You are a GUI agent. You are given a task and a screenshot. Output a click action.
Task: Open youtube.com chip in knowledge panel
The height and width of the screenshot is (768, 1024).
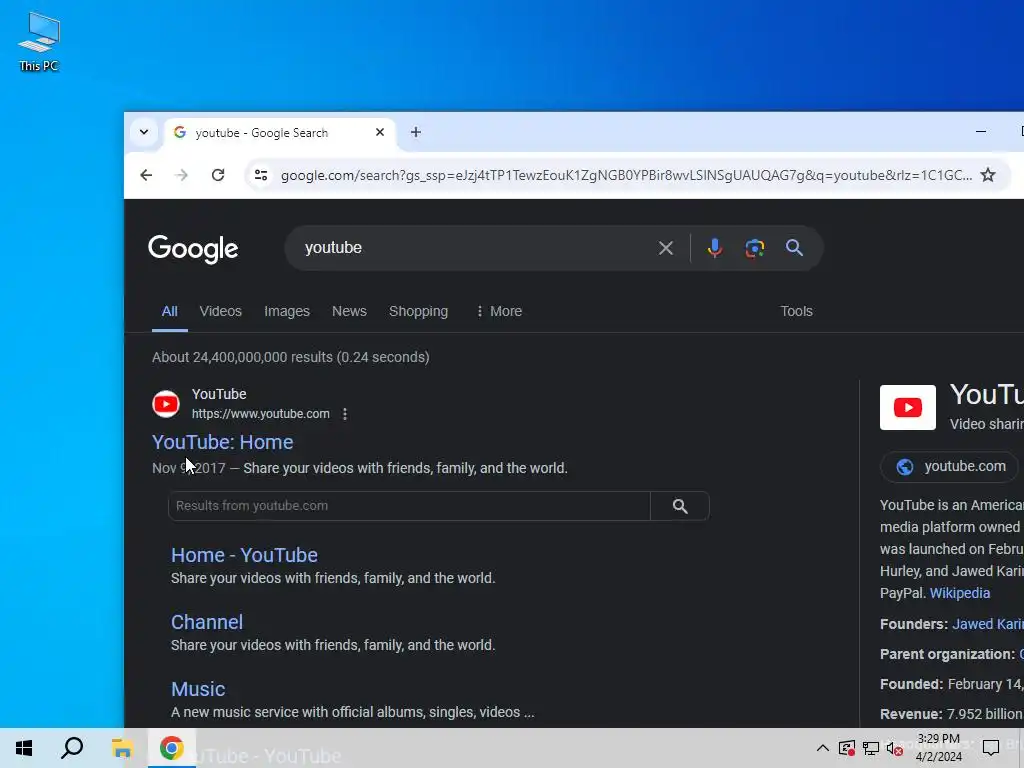[x=951, y=466]
